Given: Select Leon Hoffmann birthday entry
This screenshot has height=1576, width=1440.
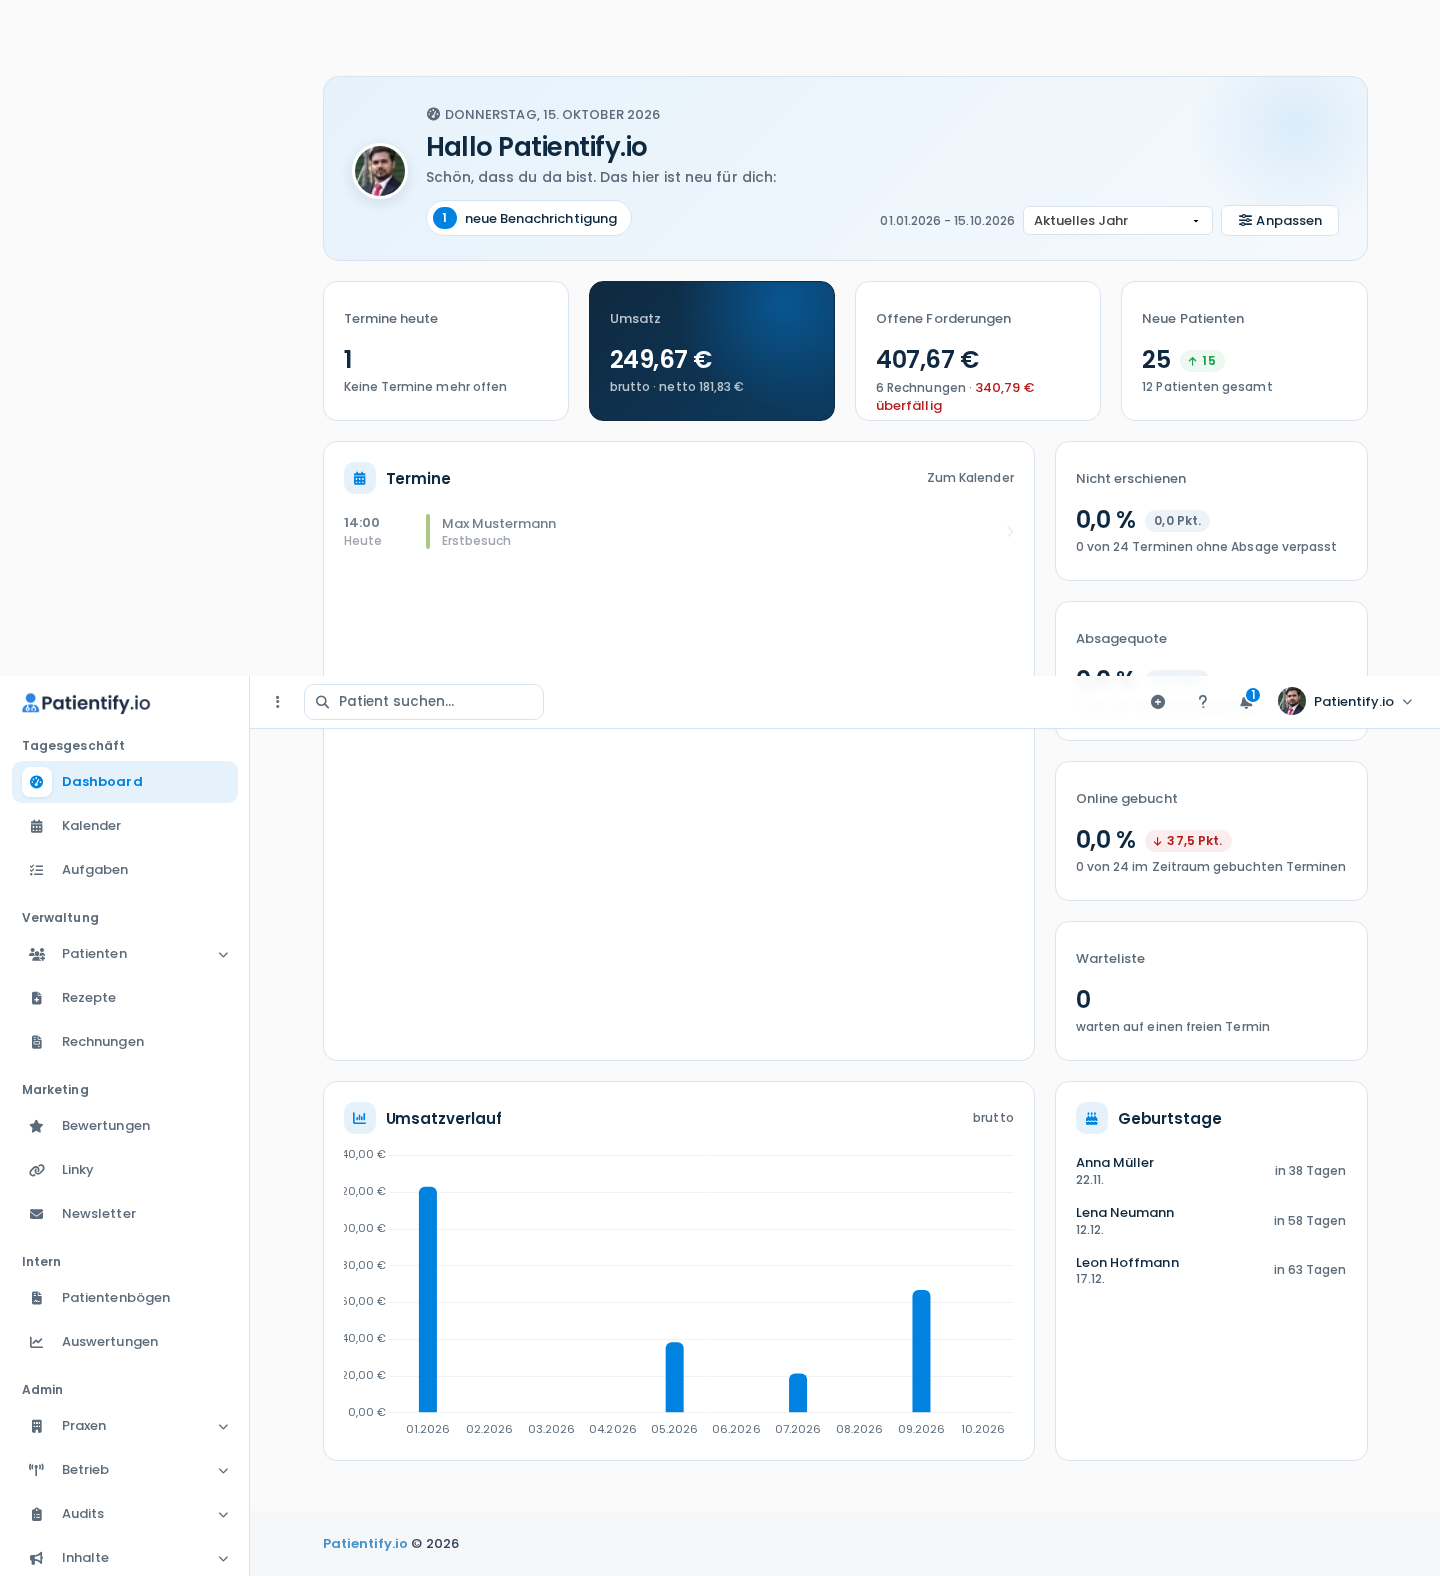Looking at the screenshot, I should 1211,1270.
